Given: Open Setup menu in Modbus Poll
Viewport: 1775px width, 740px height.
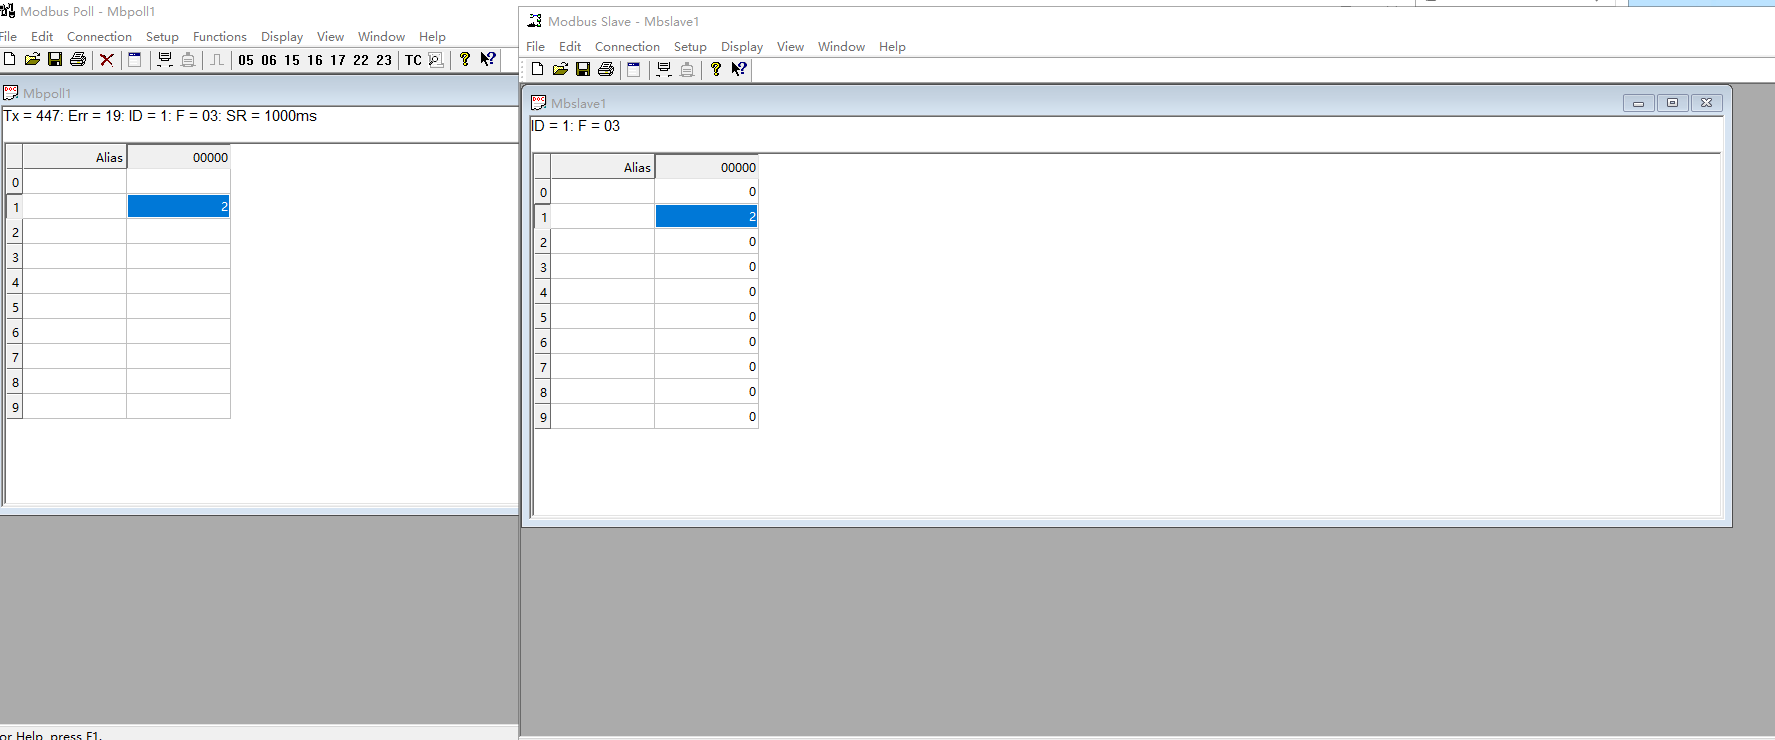Looking at the screenshot, I should (162, 37).
